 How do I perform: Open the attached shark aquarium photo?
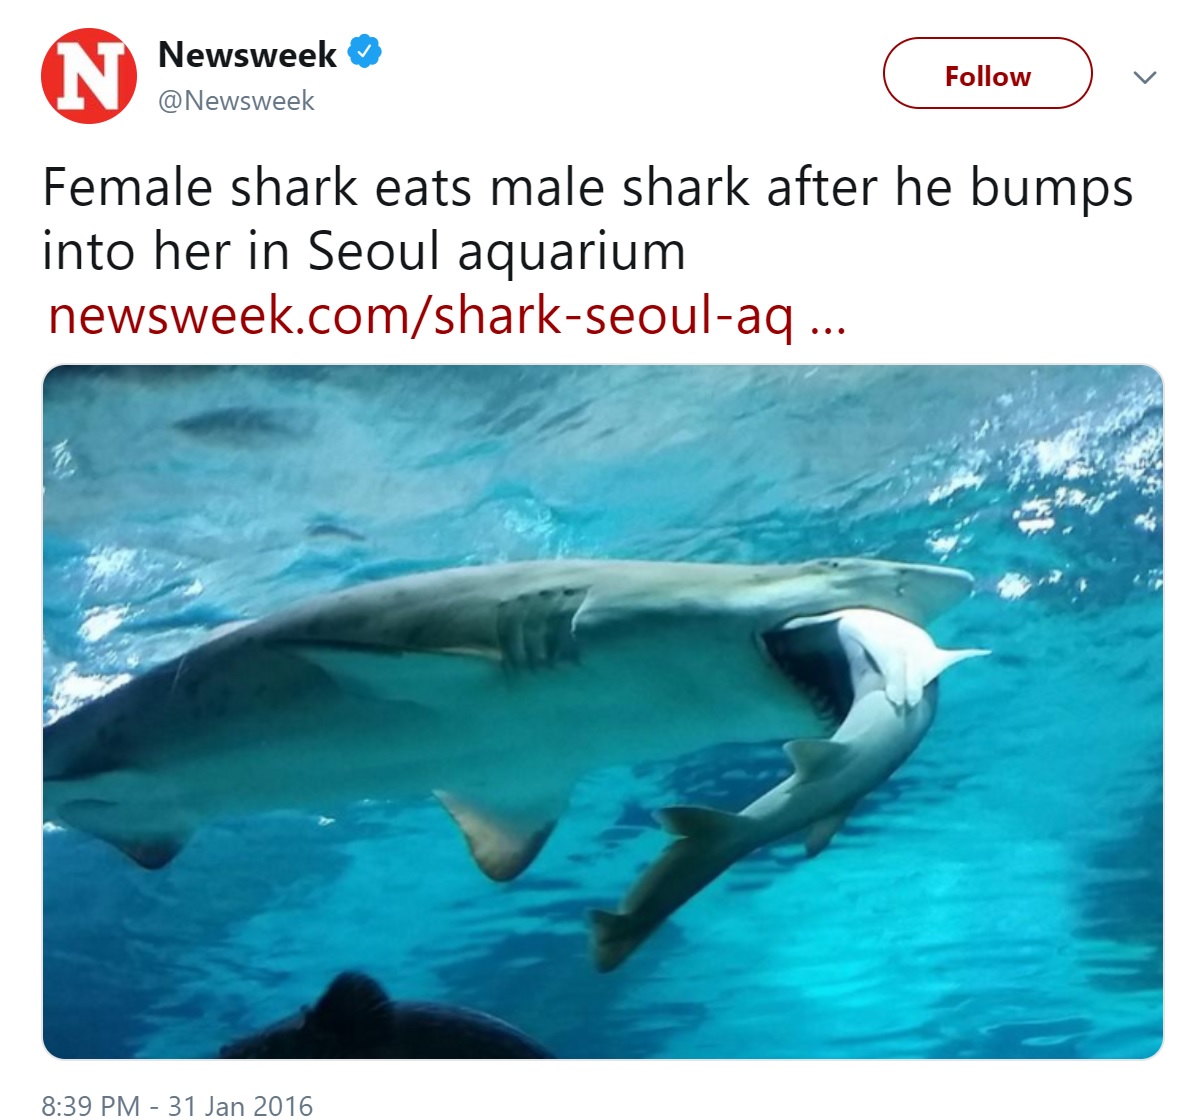603,712
